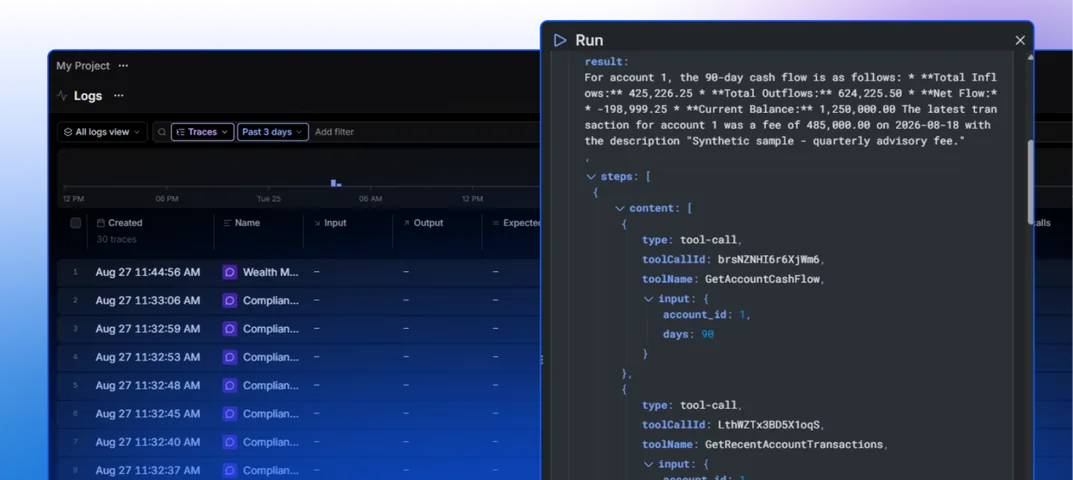The width and height of the screenshot is (1073, 480).
Task: Click the Wealth M... trace name
Action: tap(271, 273)
